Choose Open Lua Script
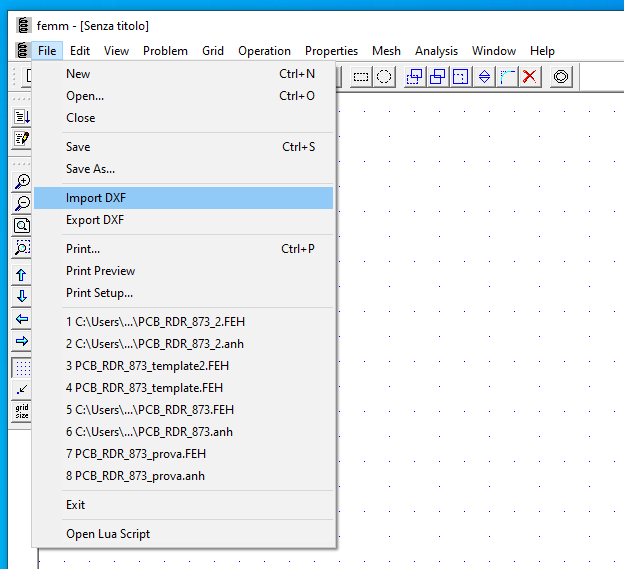The width and height of the screenshot is (624, 569). (183, 534)
